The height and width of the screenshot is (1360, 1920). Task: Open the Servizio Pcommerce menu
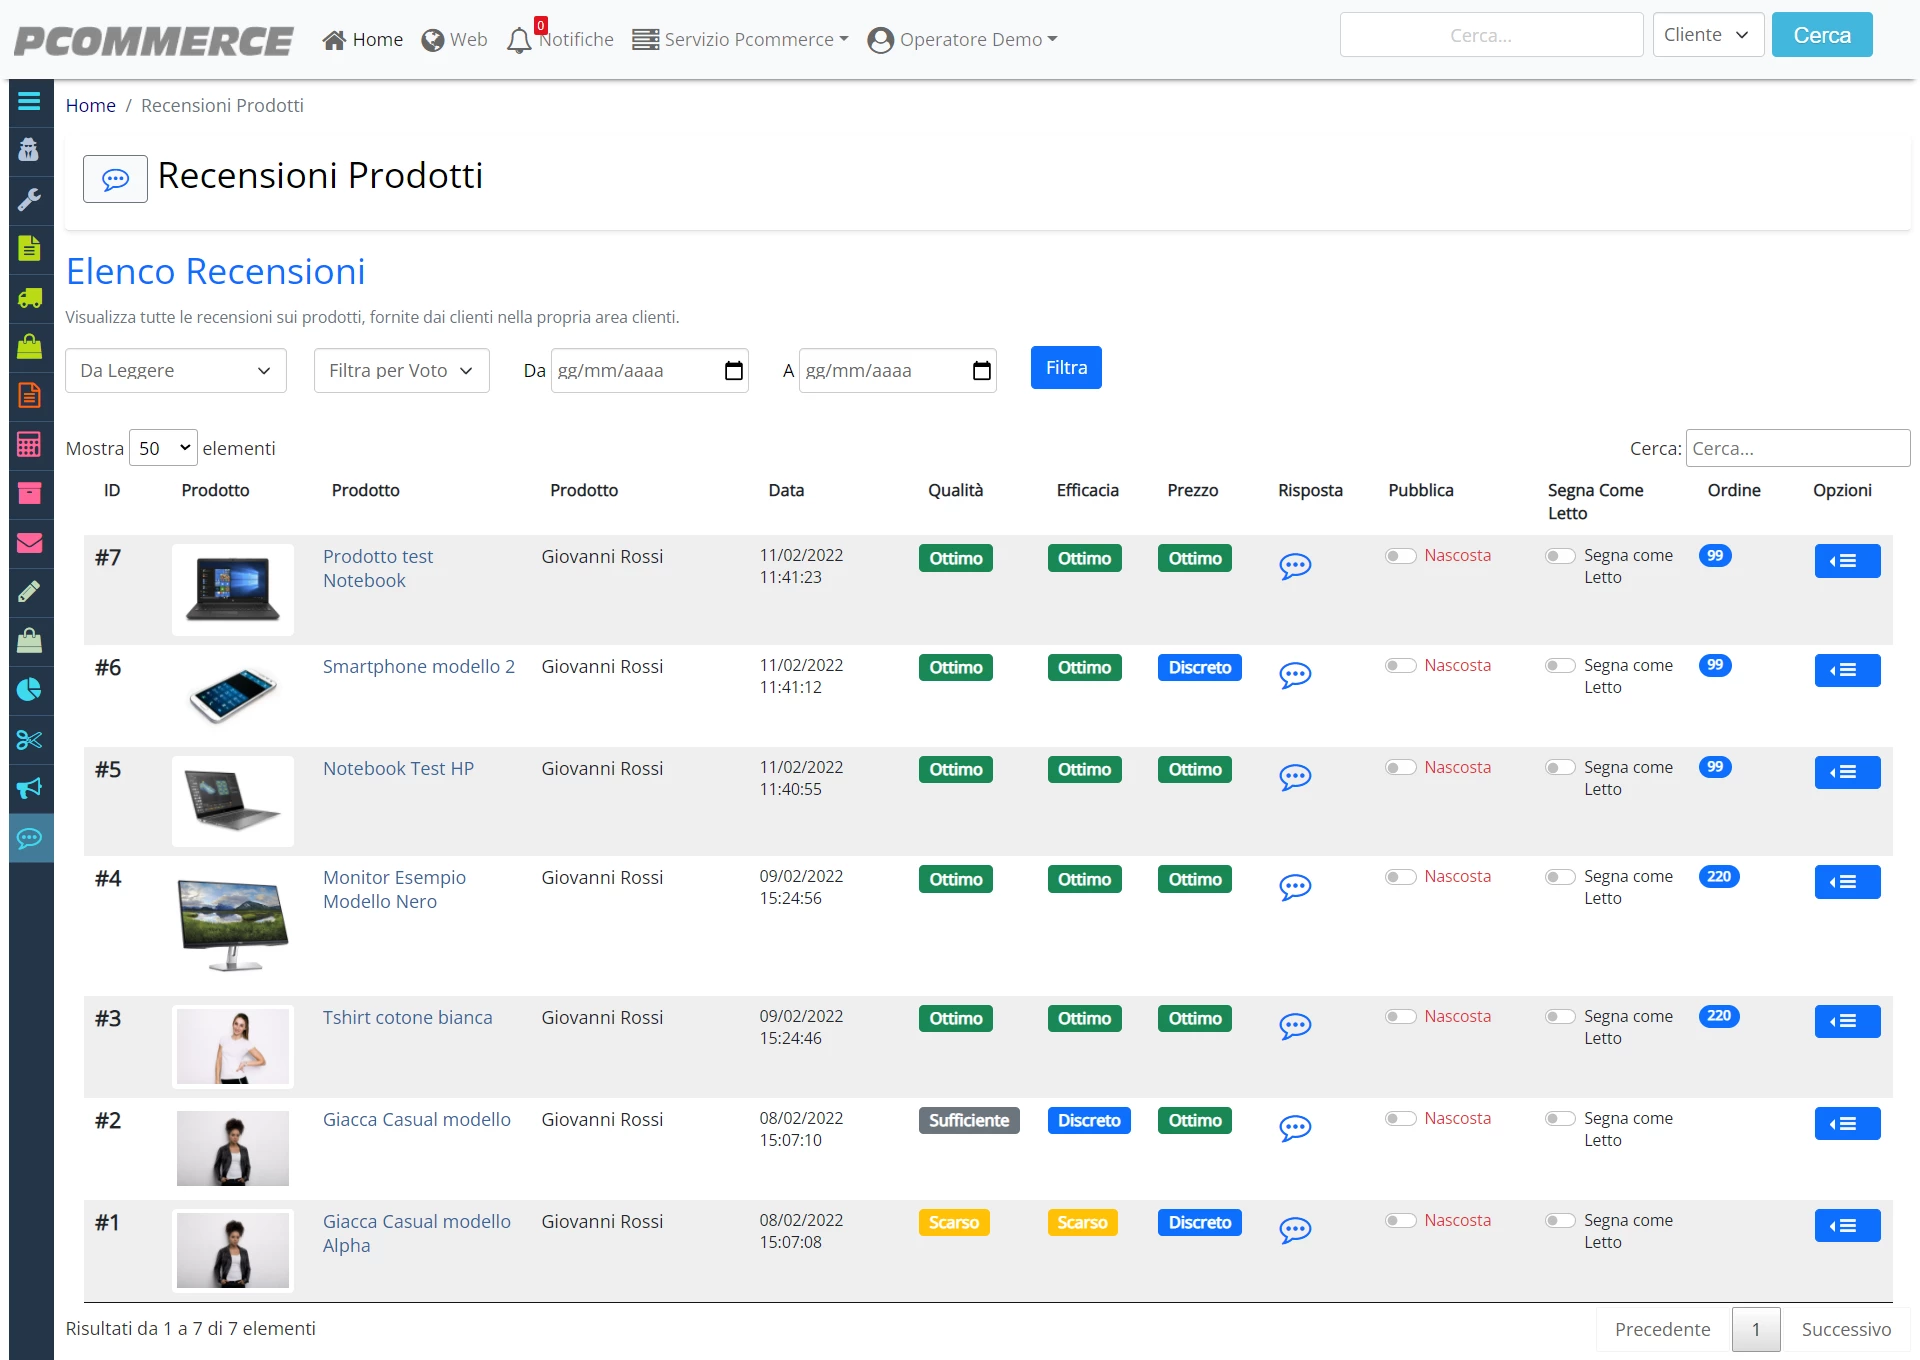(740, 40)
